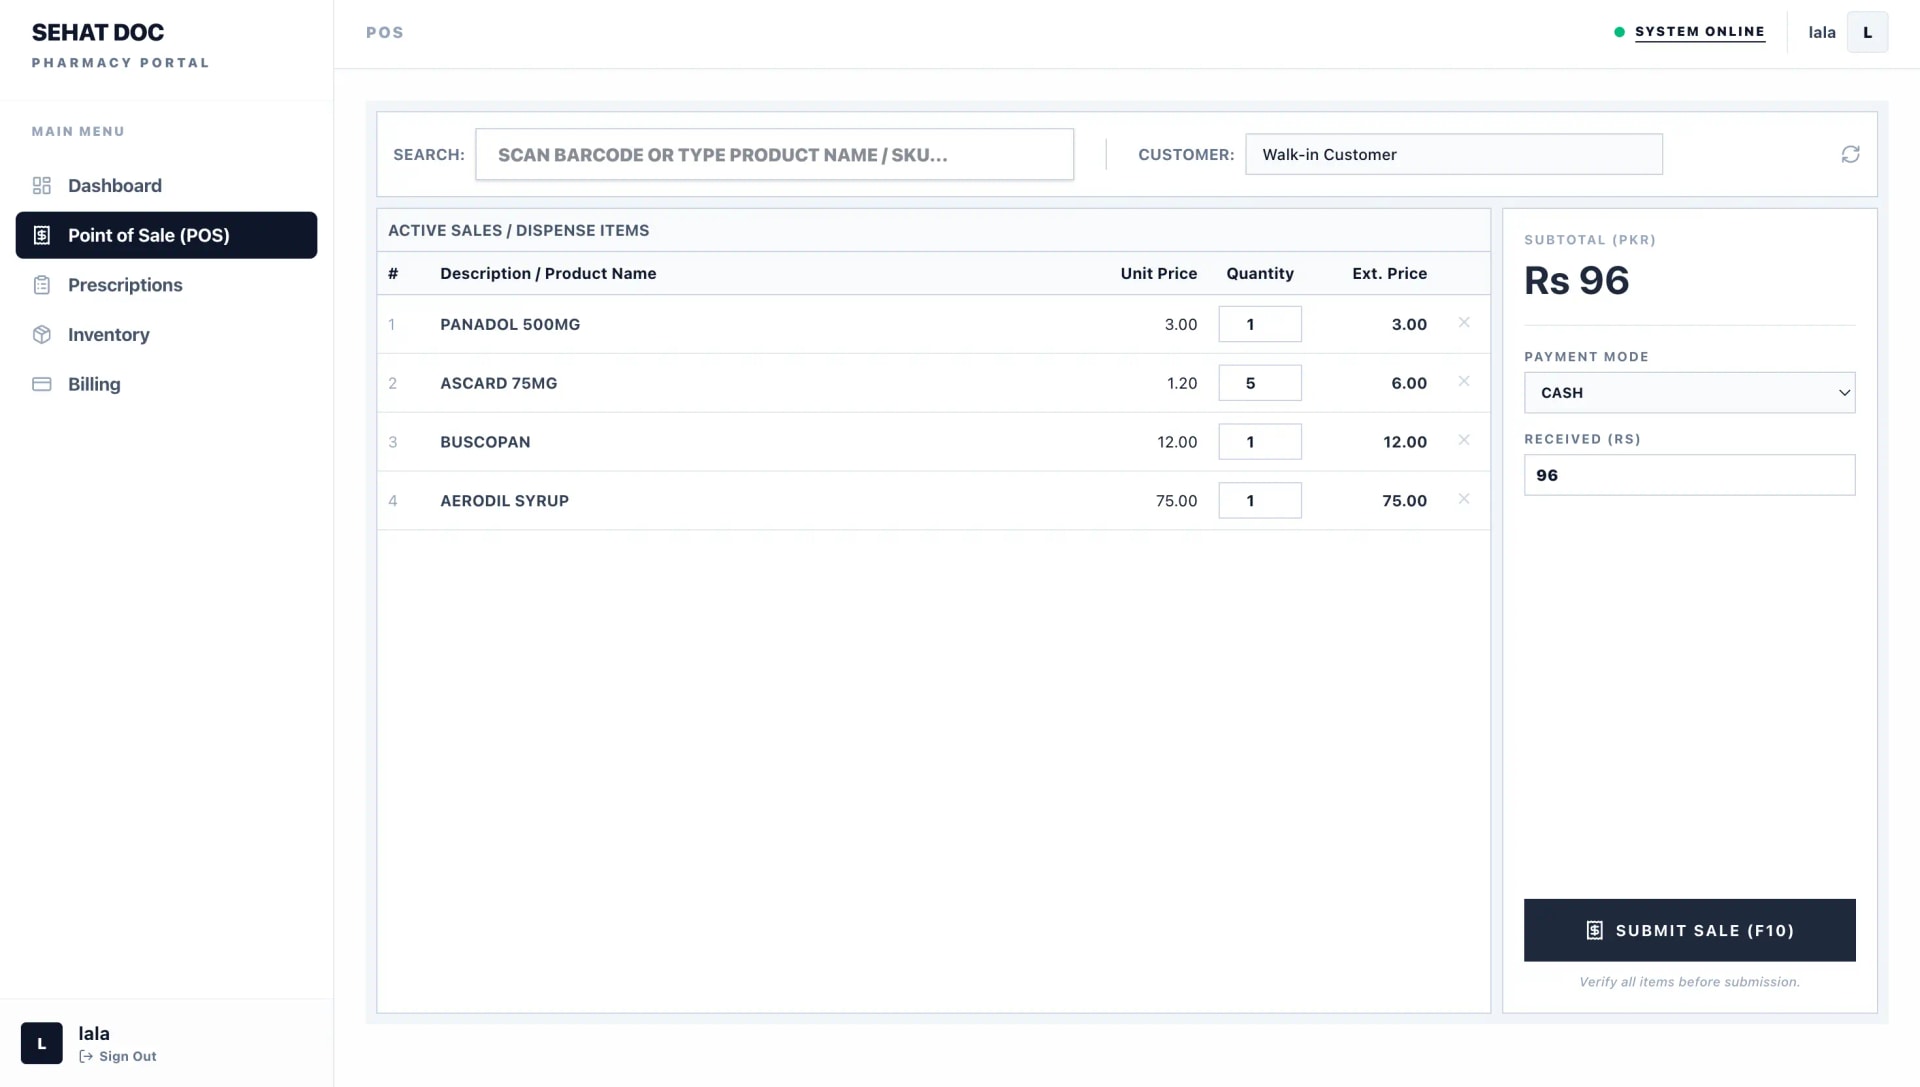Remove BUSCOPAN row with X icon

click(1464, 440)
